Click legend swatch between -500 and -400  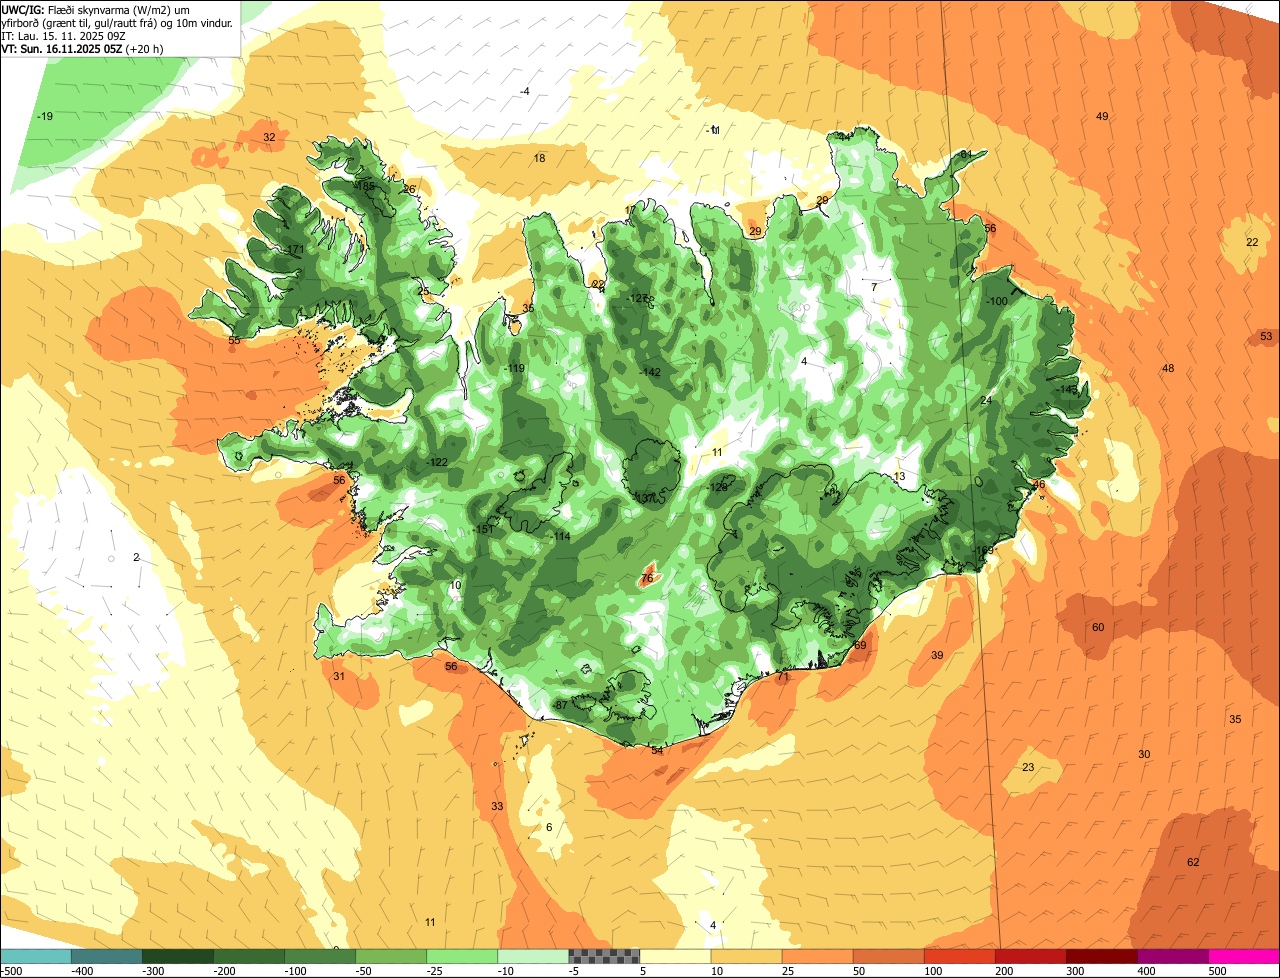click(35, 956)
